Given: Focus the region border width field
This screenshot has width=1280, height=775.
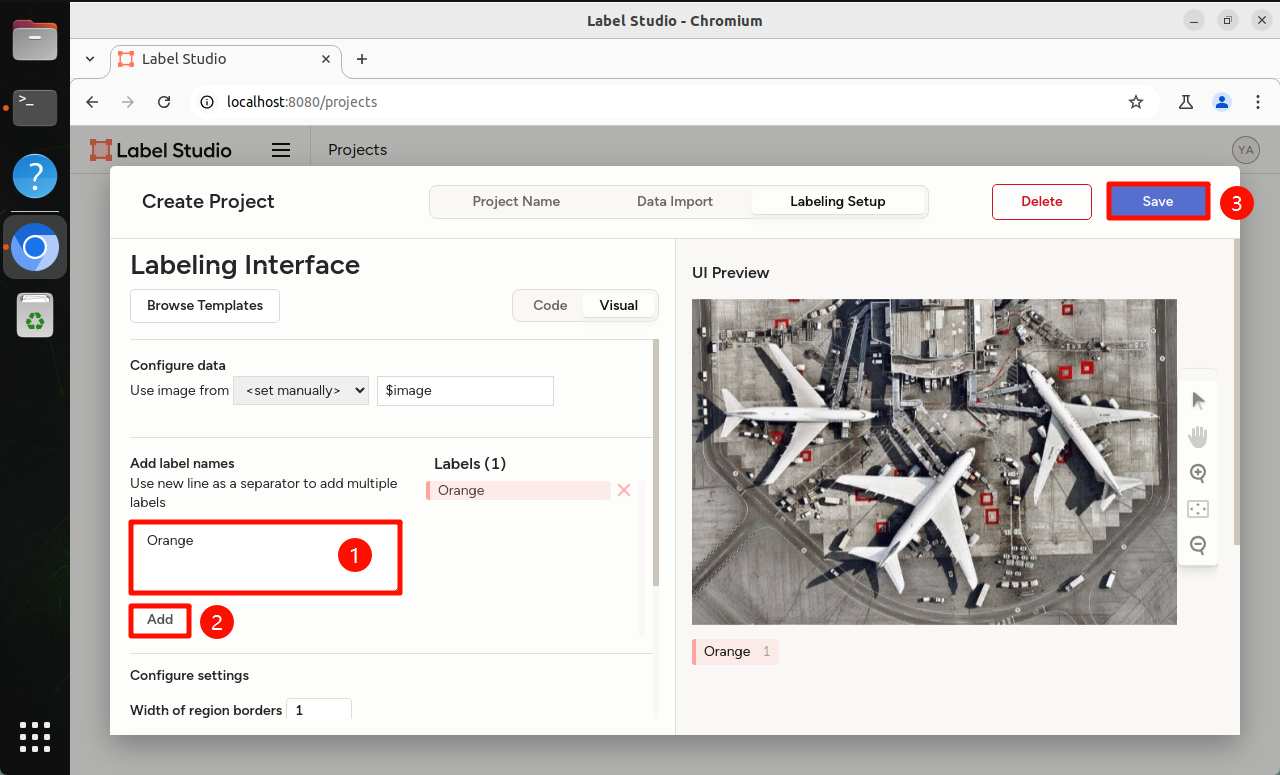Looking at the screenshot, I should [319, 710].
